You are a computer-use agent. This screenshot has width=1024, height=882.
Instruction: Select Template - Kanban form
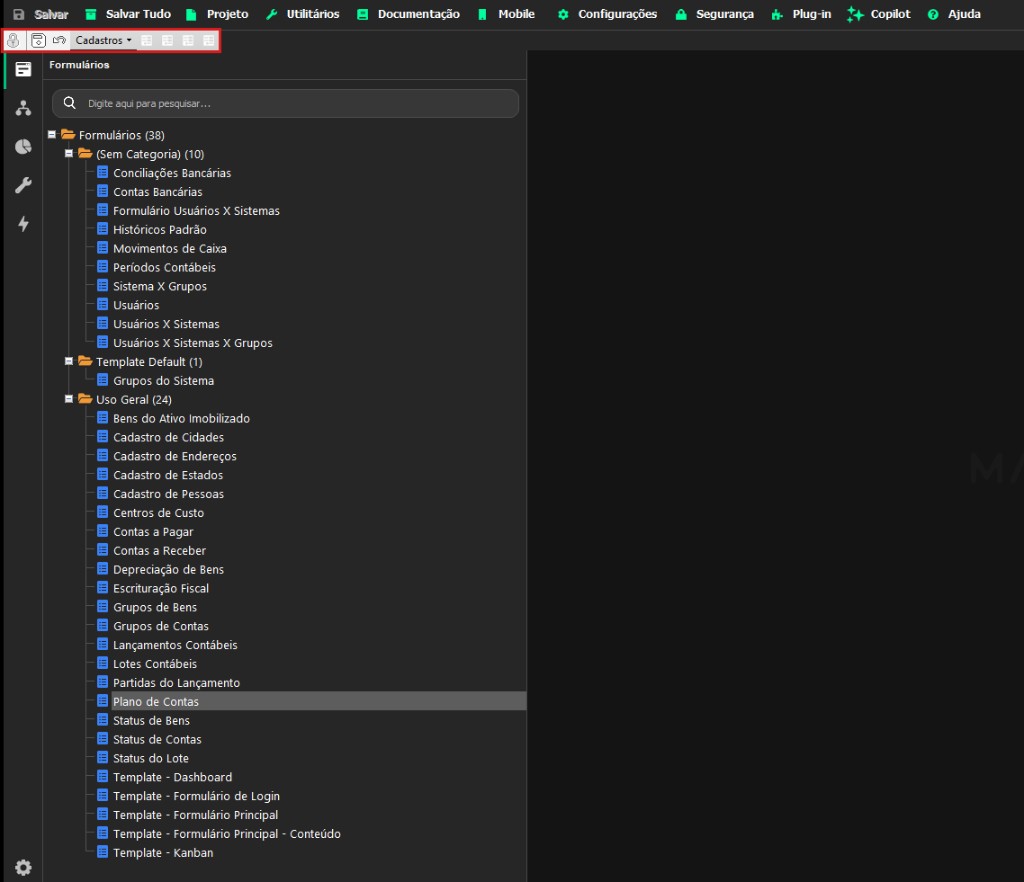point(163,853)
